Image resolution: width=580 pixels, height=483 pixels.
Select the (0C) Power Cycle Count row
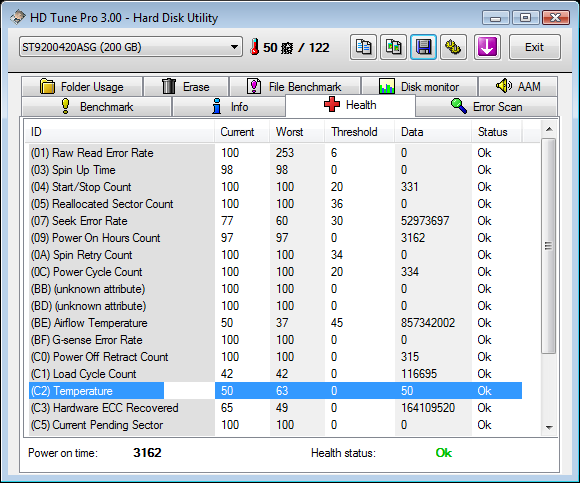point(276,272)
